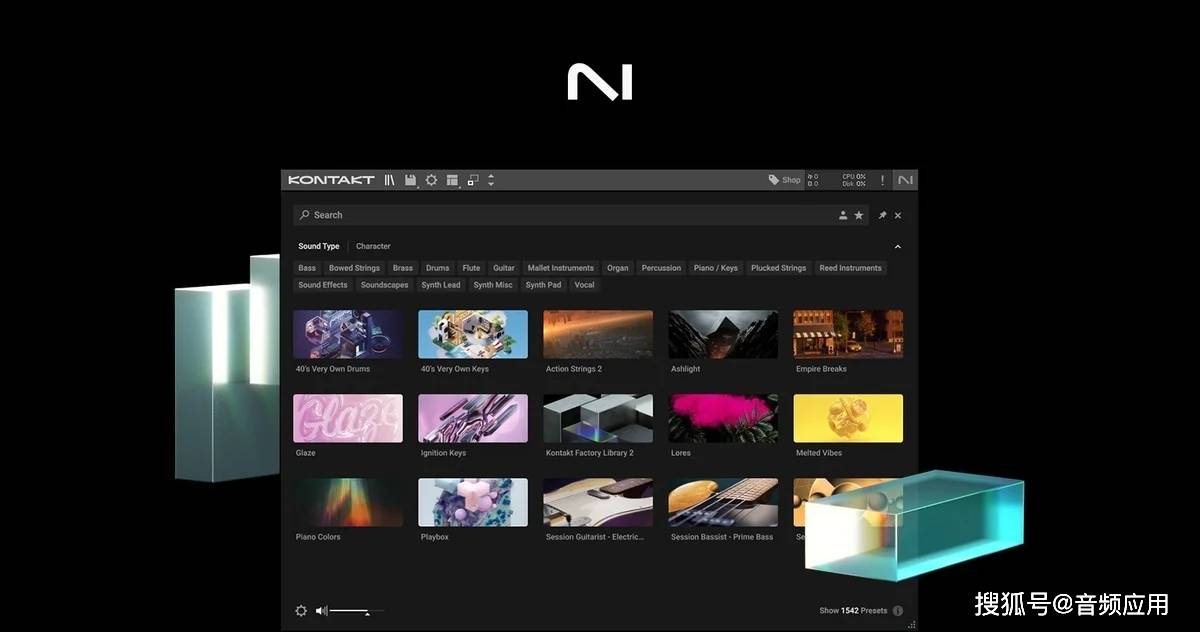Enable the Drums sound type filter
1200x632 pixels.
[437, 267]
